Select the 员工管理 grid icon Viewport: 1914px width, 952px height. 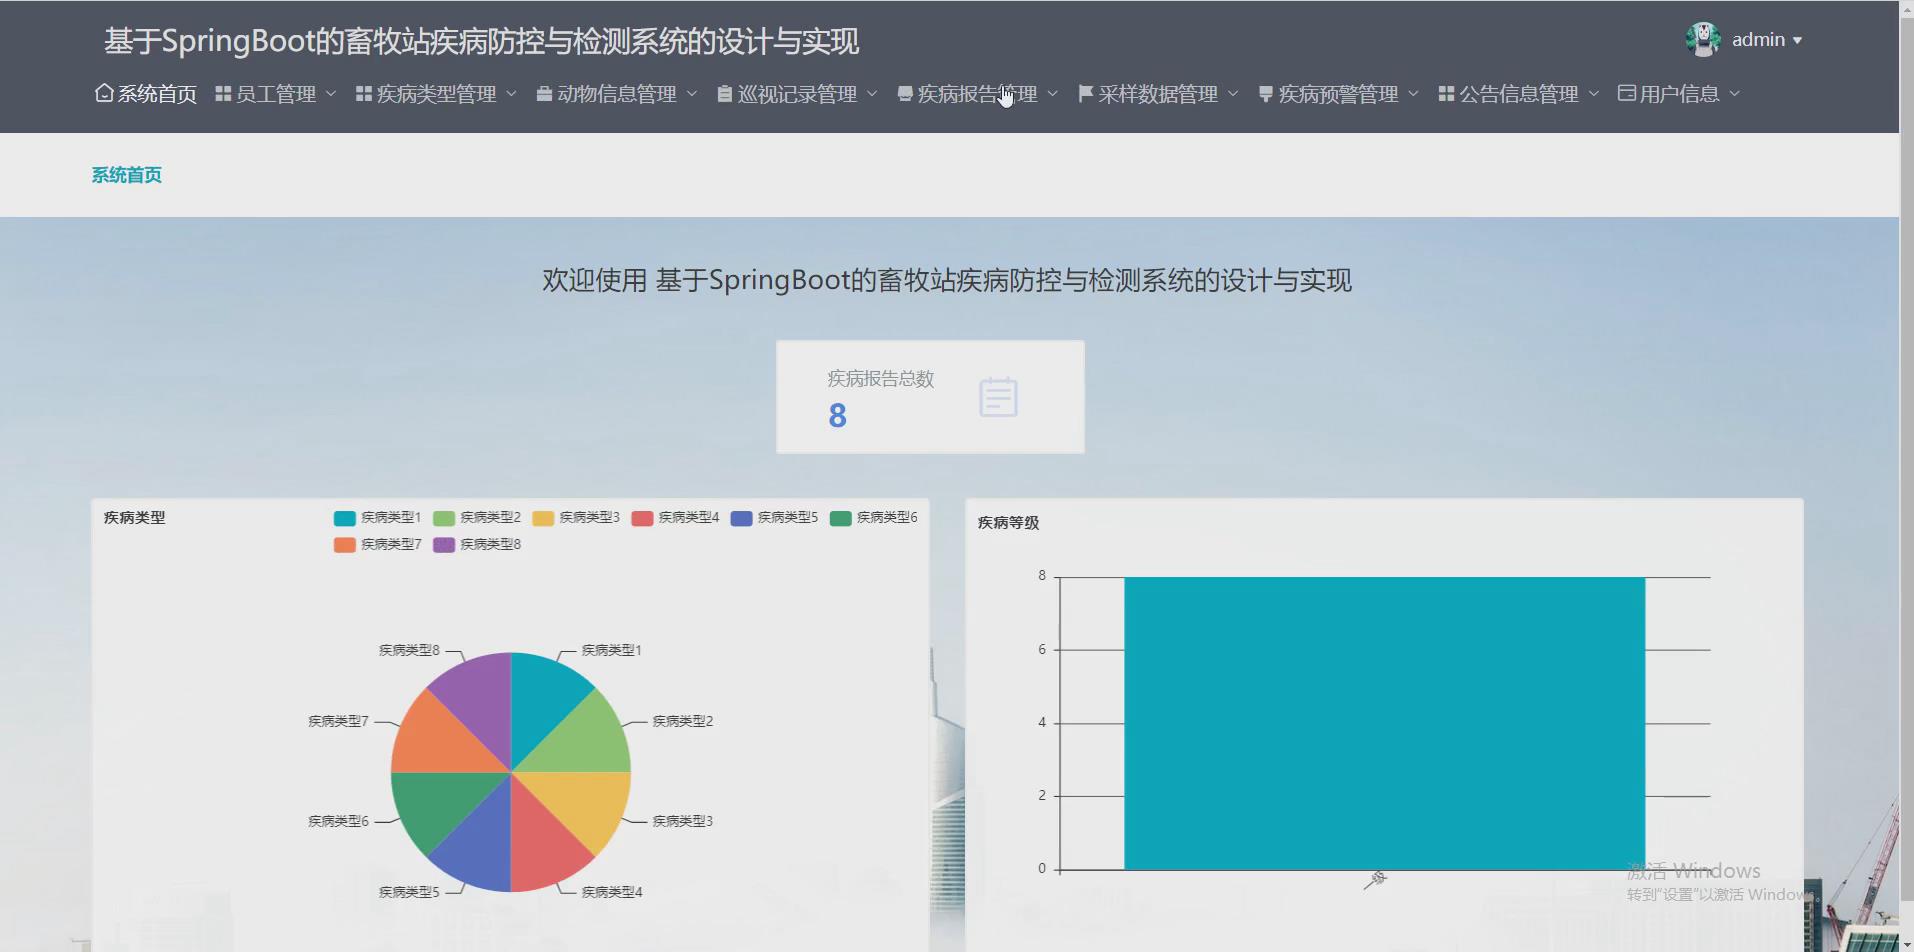(222, 93)
